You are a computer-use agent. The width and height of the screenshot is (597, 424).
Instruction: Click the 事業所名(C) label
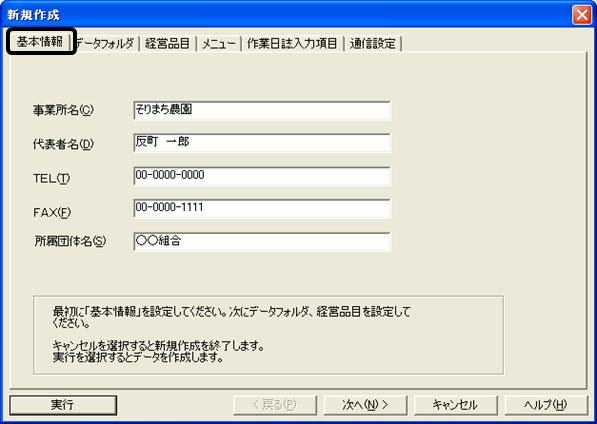click(63, 110)
